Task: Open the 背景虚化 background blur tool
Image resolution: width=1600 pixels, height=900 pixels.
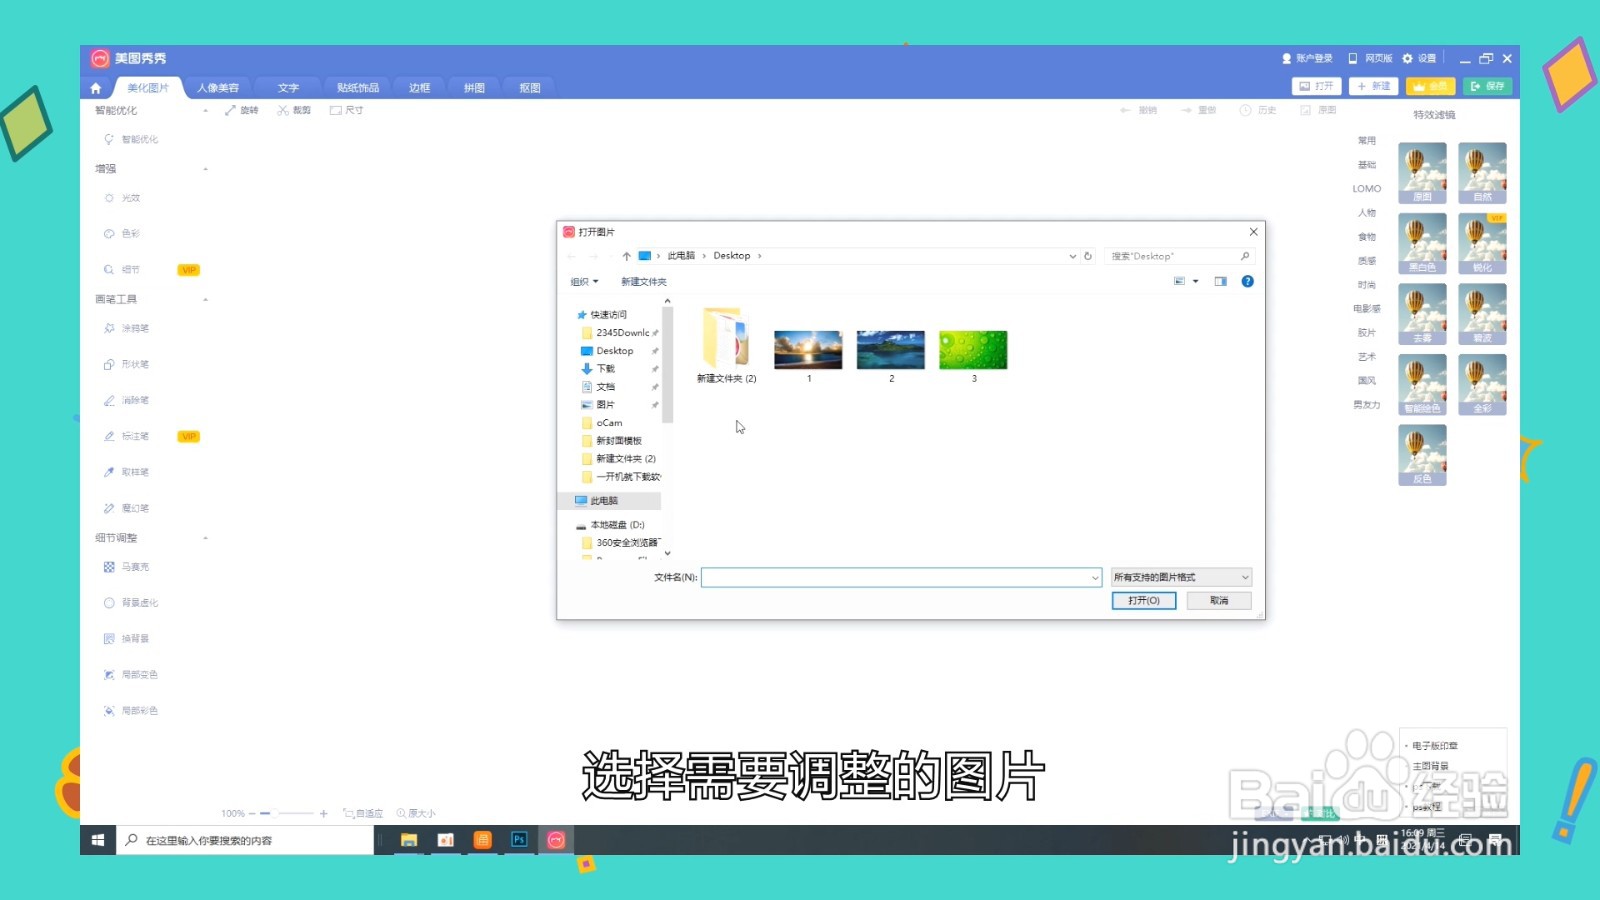Action: (131, 603)
